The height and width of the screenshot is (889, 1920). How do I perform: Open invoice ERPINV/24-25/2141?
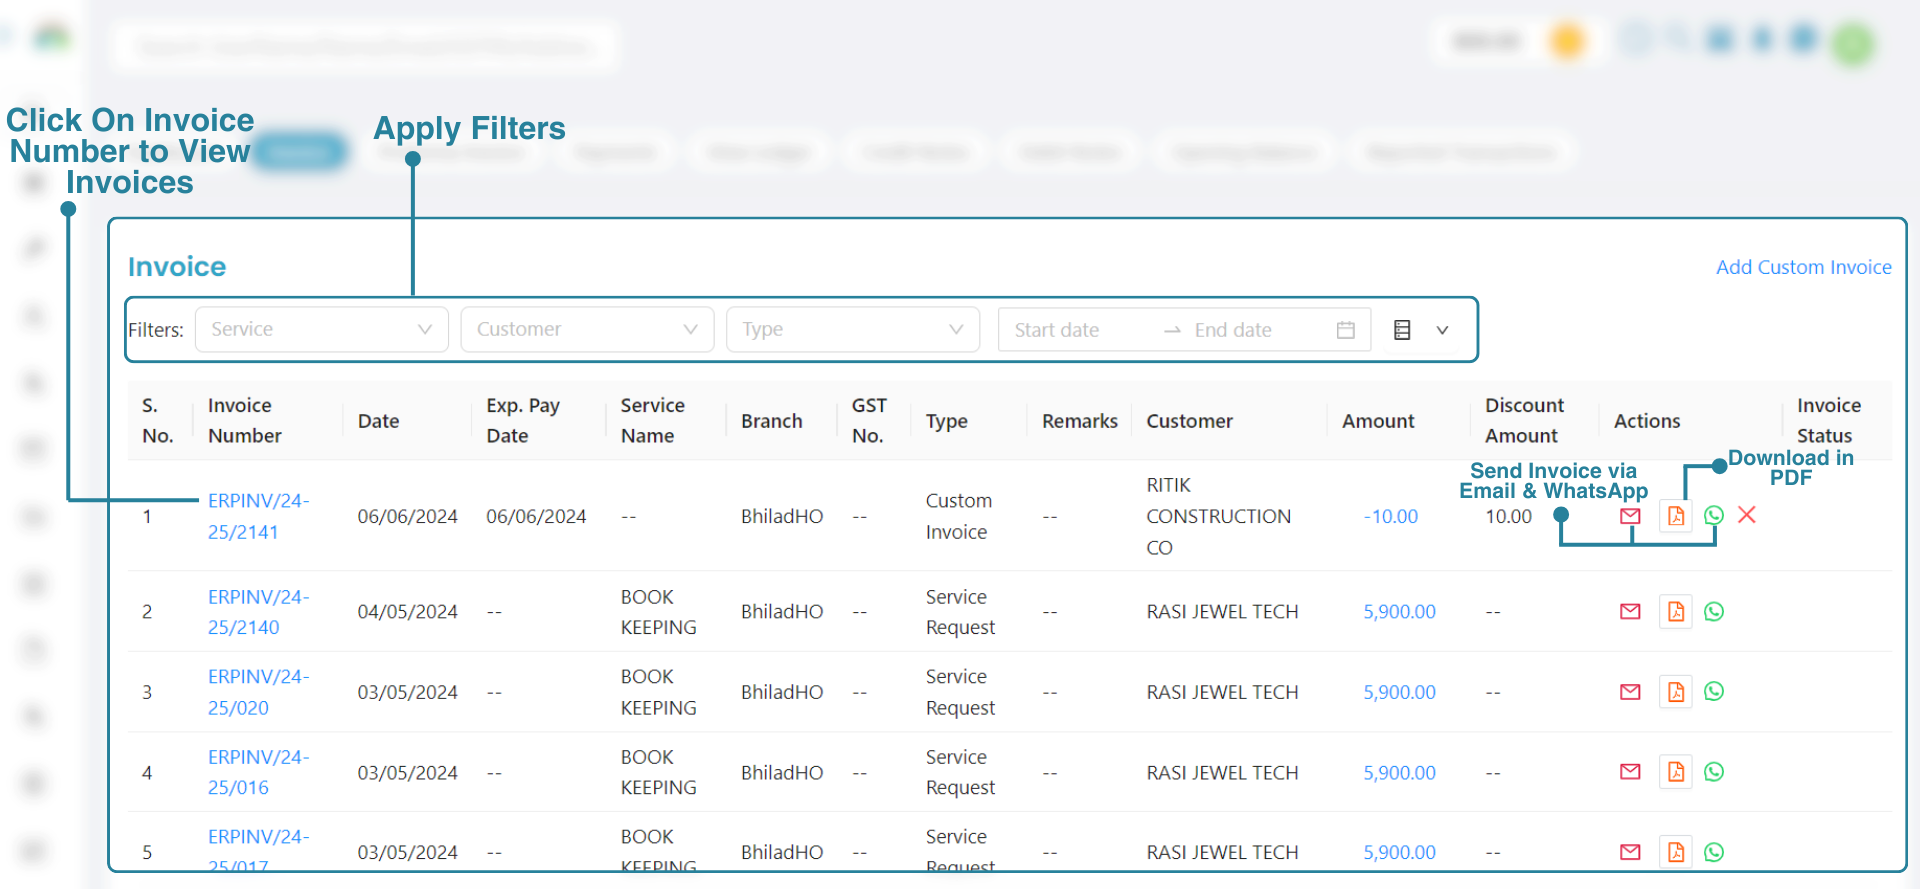259,516
